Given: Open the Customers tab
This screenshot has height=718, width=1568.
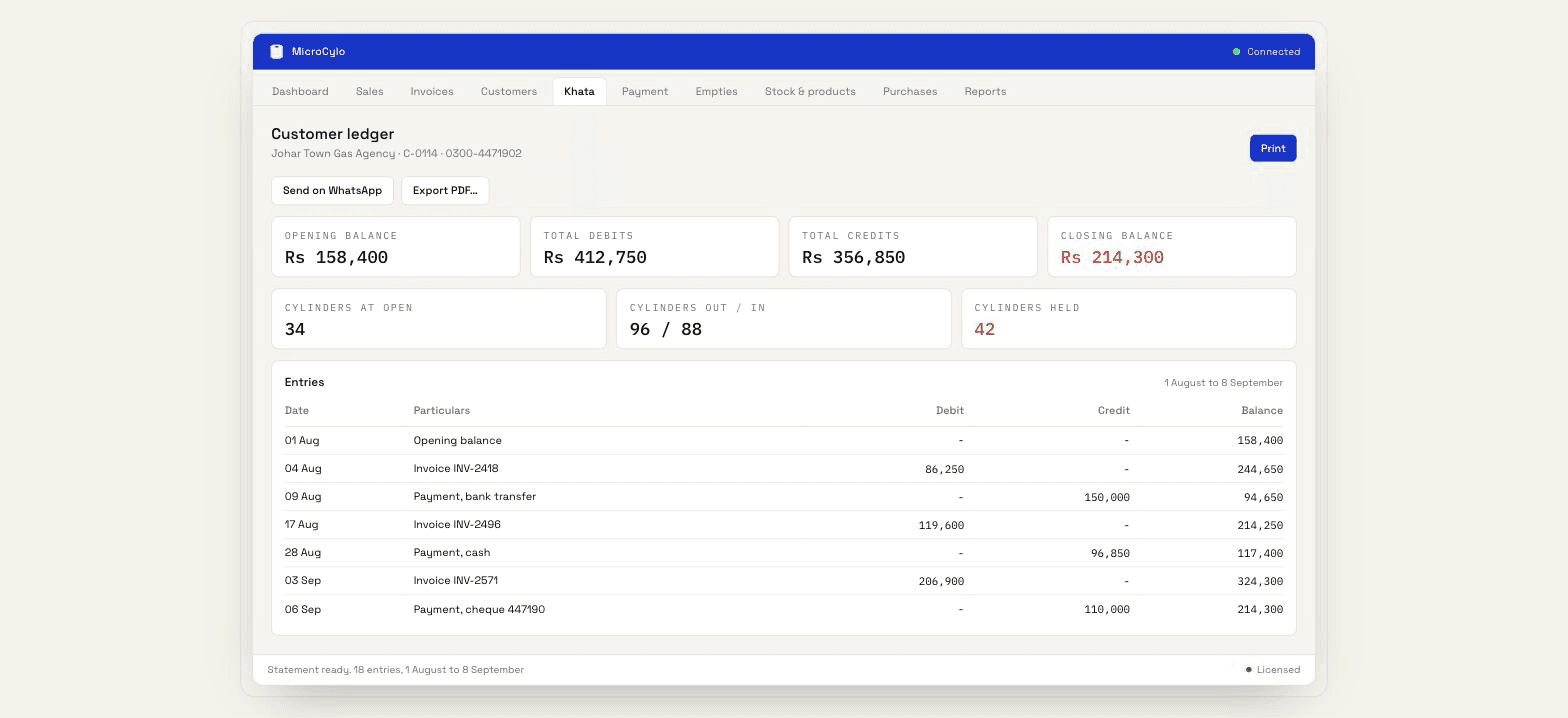Looking at the screenshot, I should (x=509, y=91).
